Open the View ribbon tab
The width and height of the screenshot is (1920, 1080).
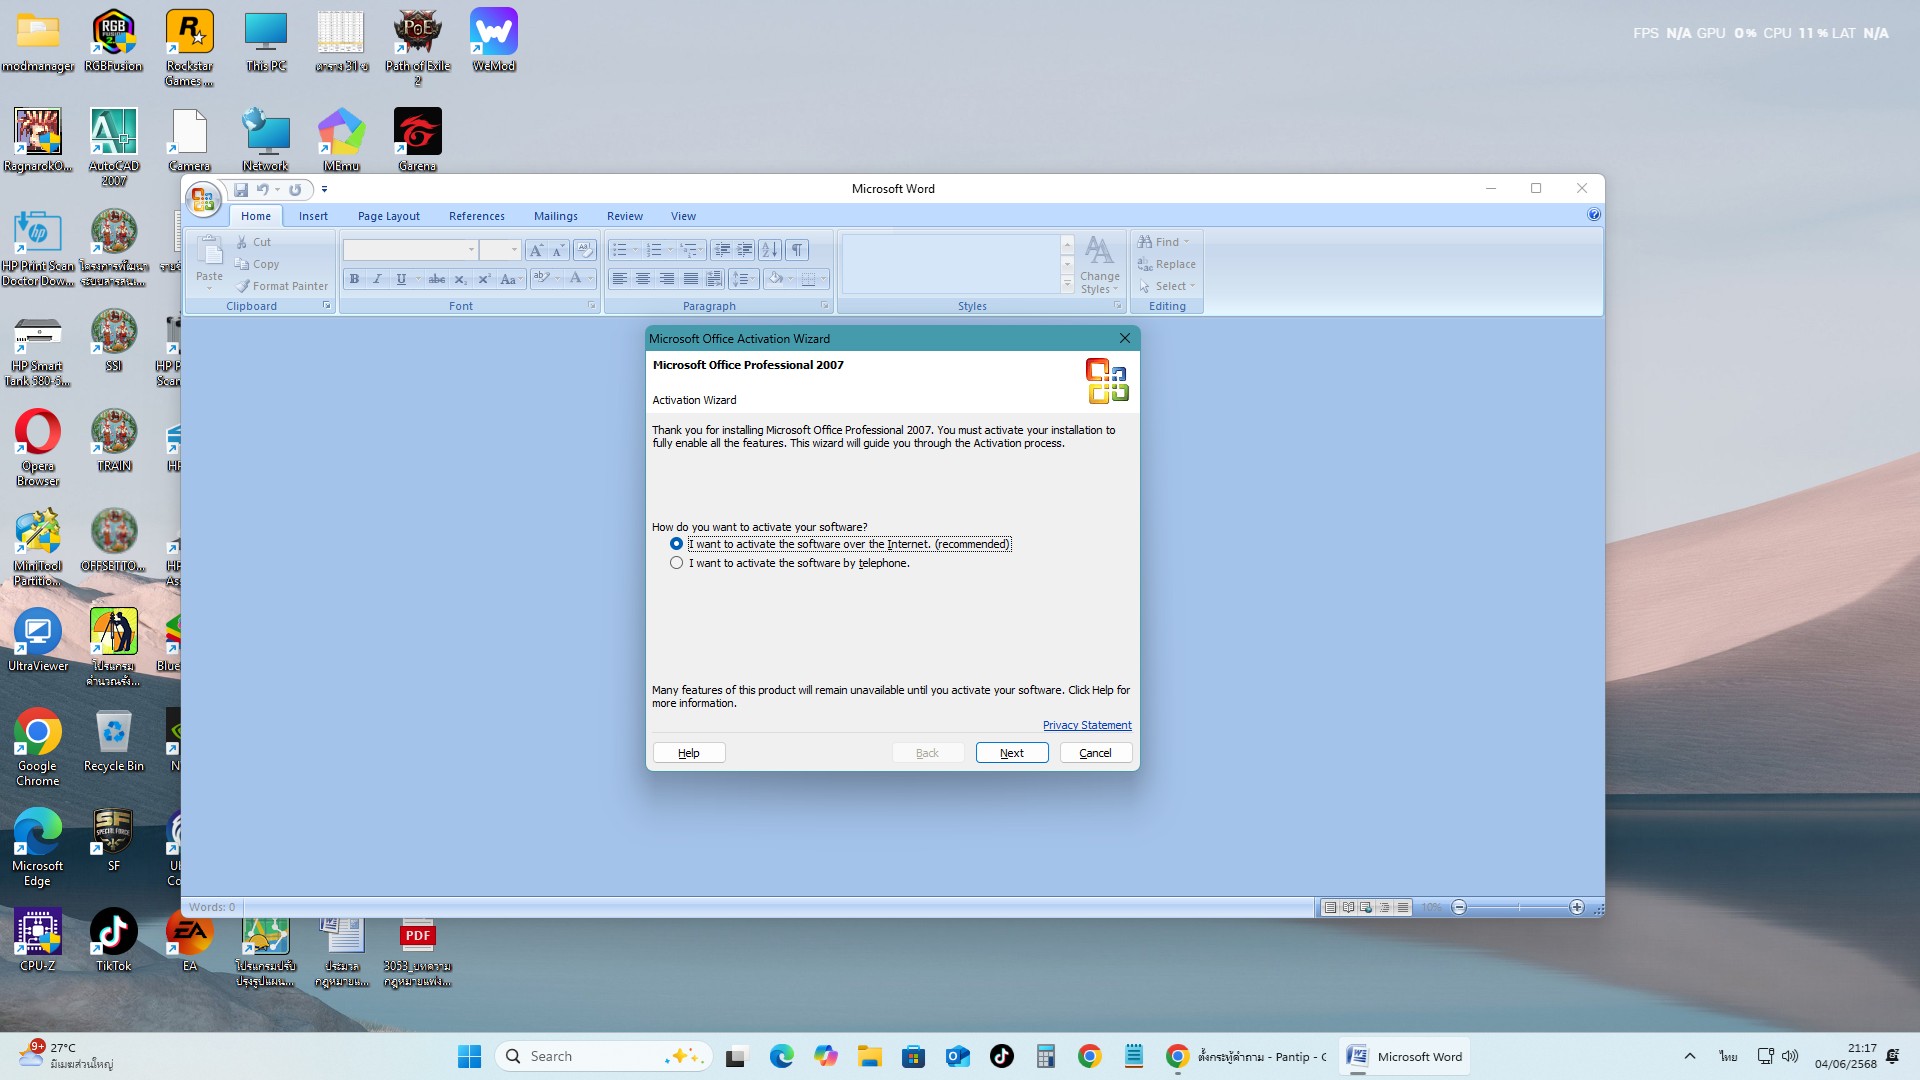click(684, 216)
